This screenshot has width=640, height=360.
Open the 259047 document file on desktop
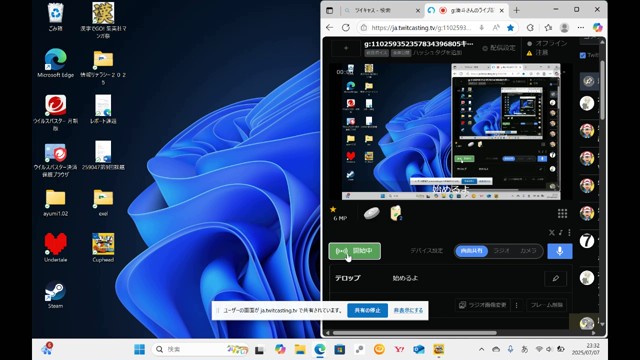coord(103,156)
